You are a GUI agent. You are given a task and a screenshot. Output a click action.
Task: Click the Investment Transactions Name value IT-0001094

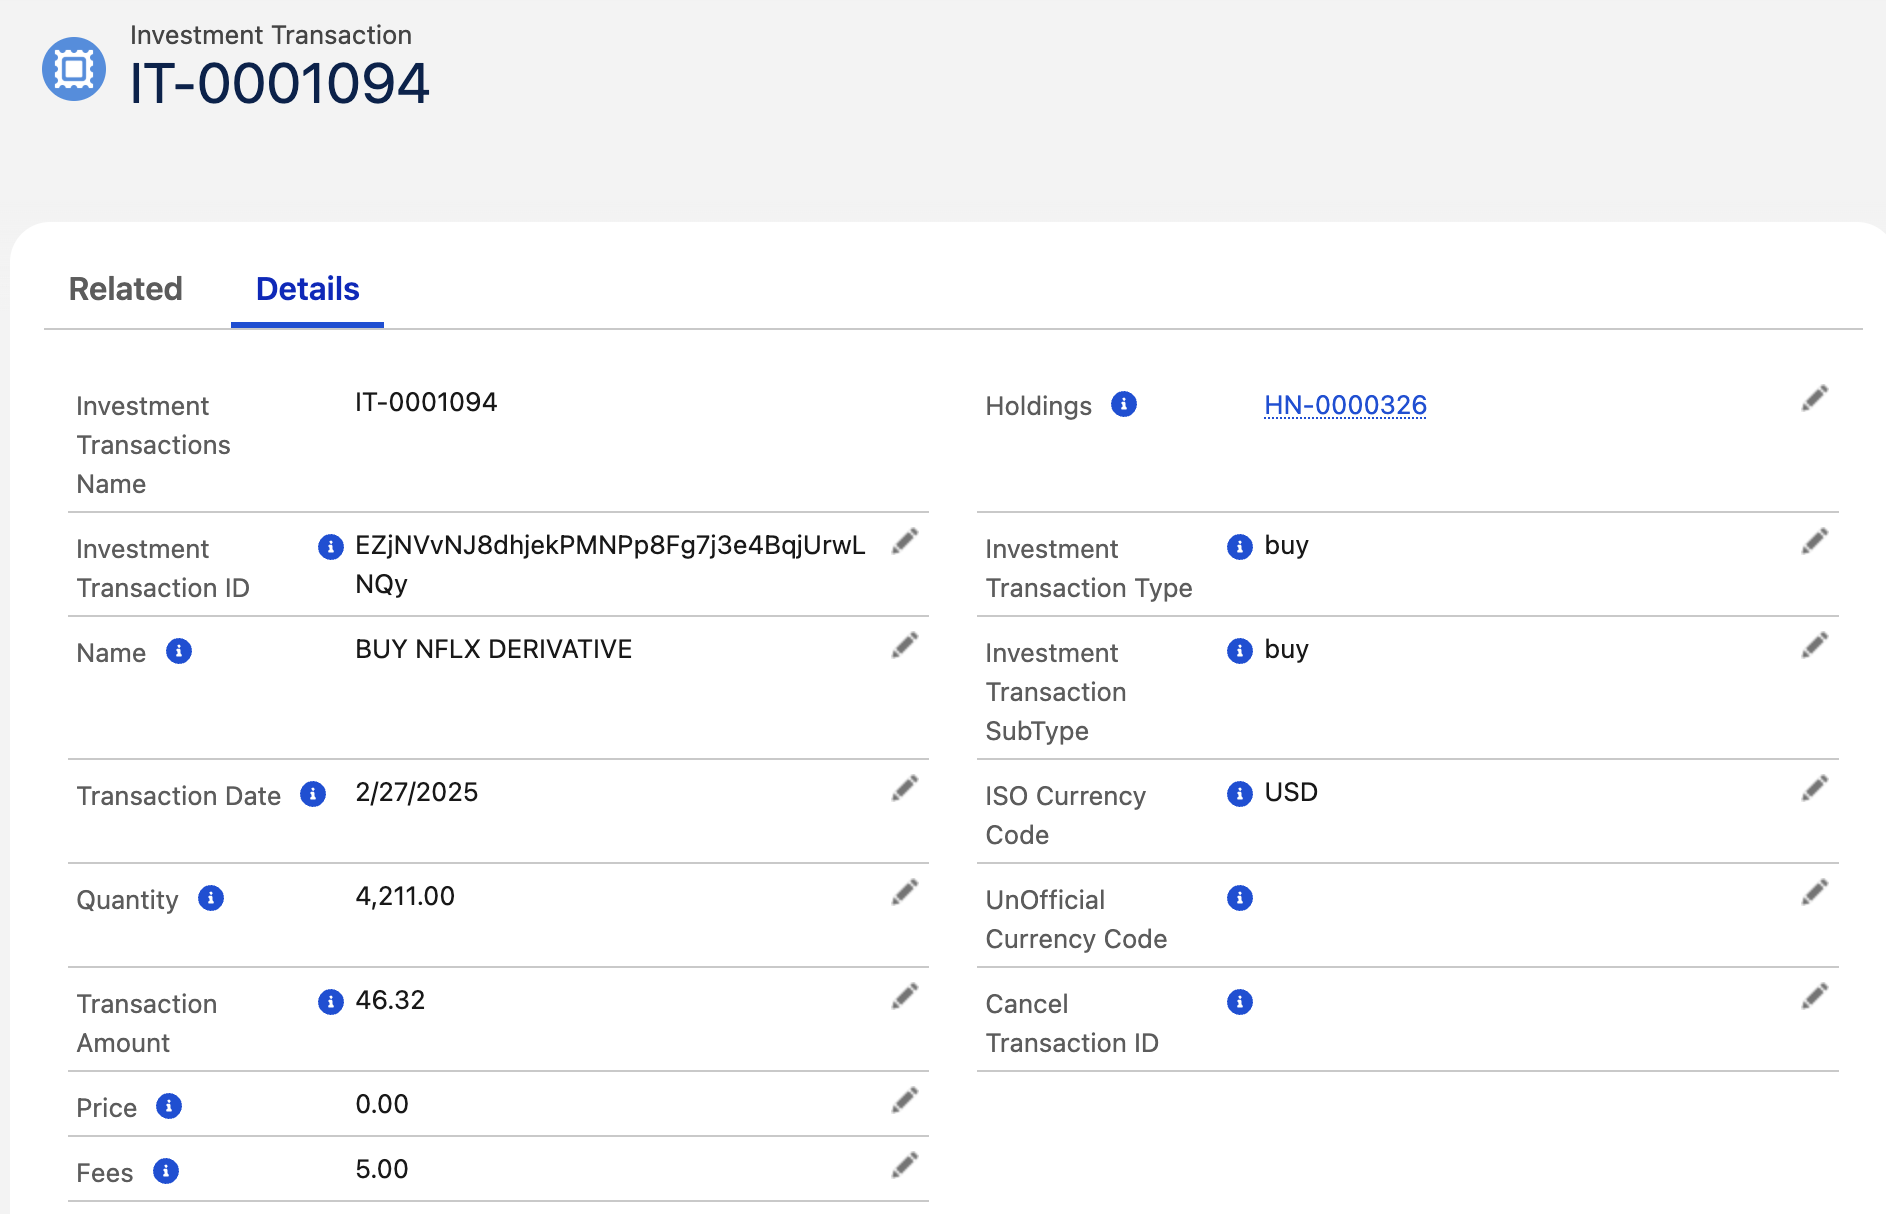coord(426,402)
